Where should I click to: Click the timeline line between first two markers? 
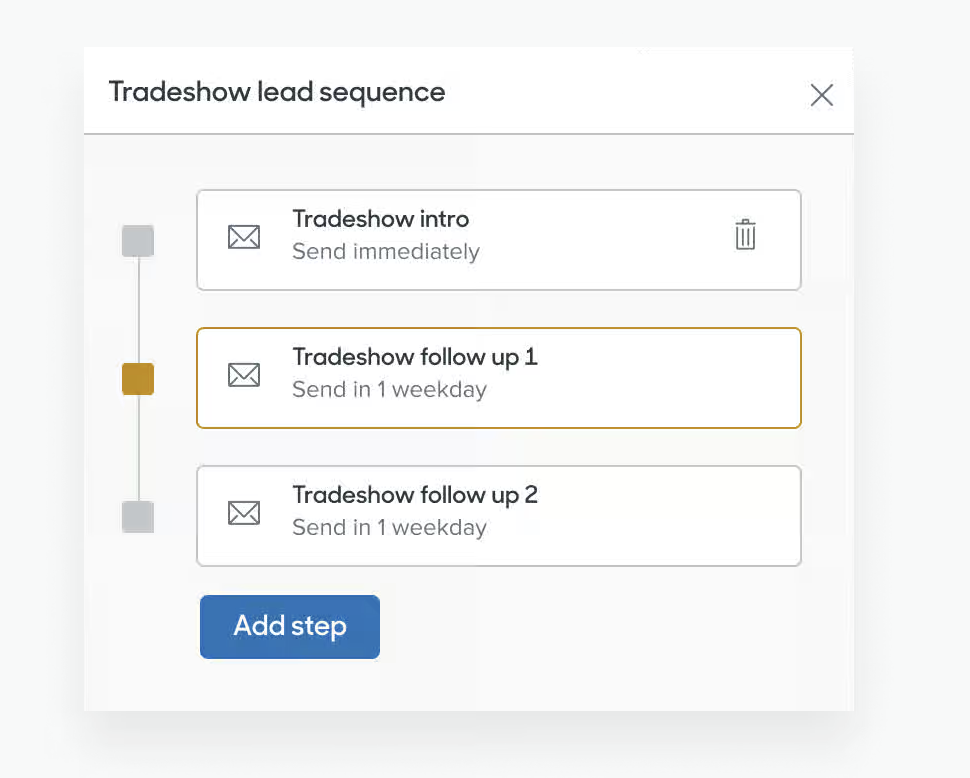point(138,310)
